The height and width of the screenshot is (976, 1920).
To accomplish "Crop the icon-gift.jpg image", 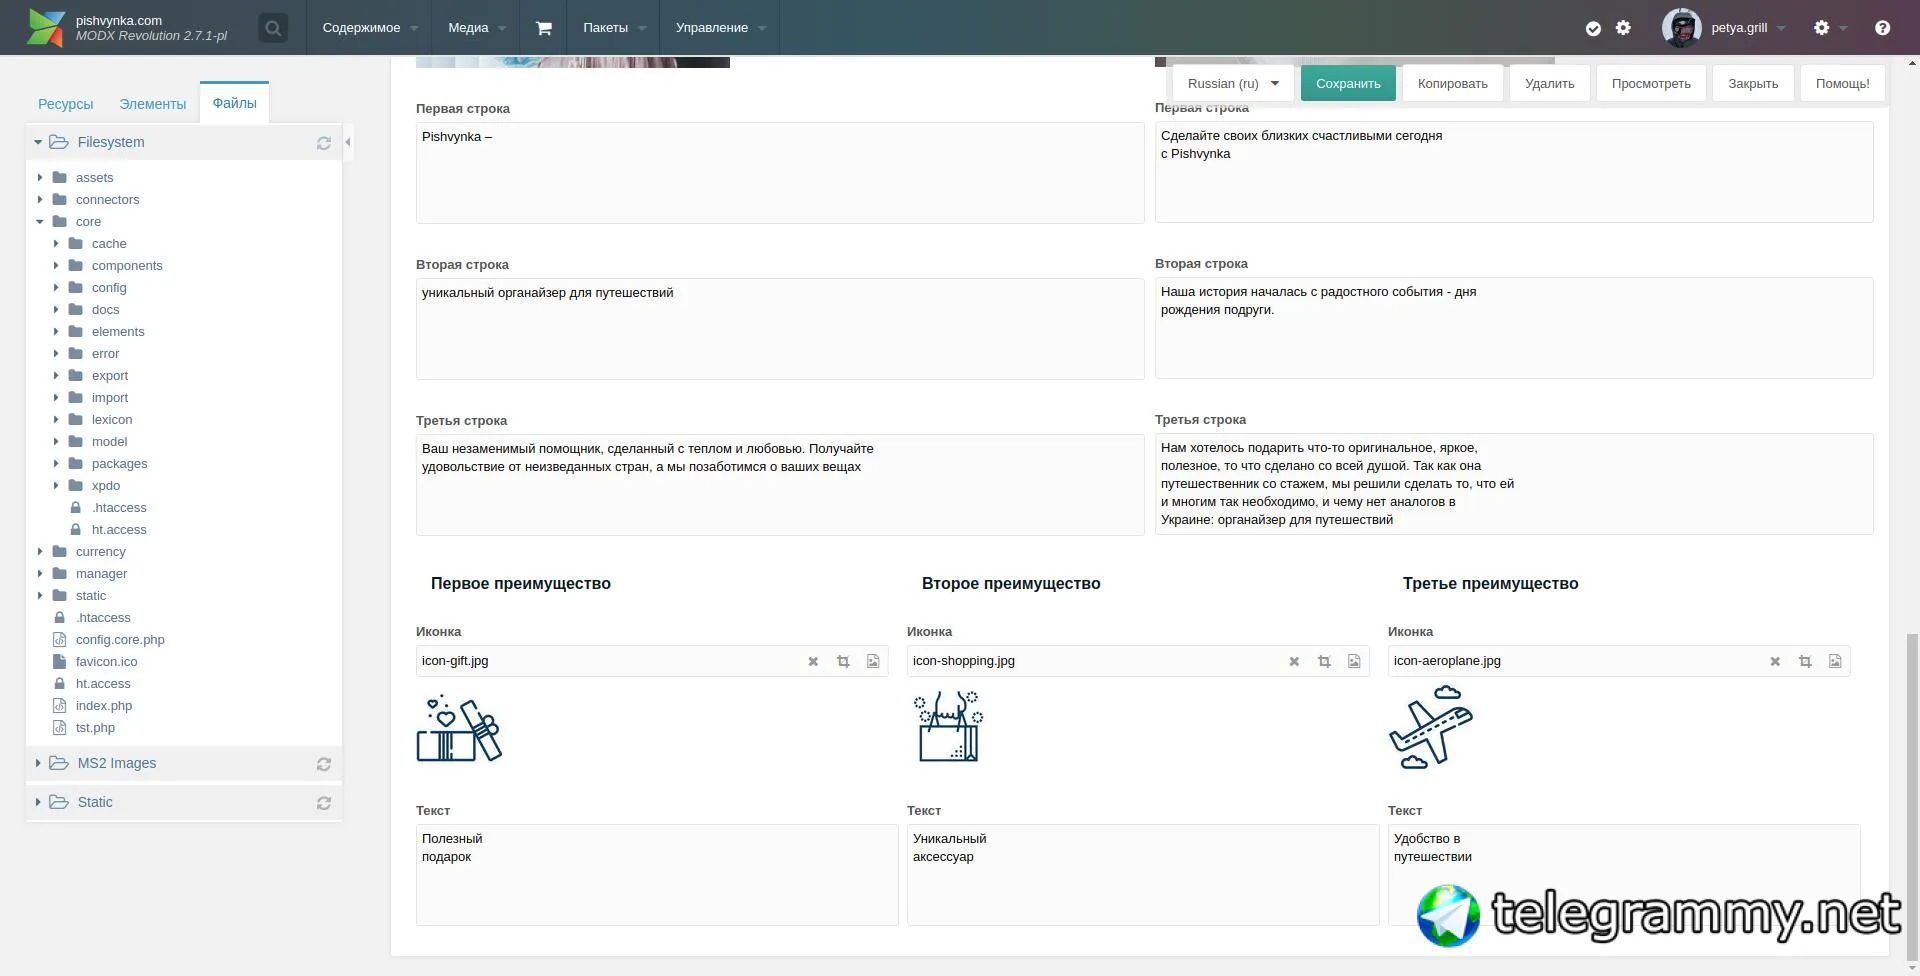I will [x=843, y=661].
